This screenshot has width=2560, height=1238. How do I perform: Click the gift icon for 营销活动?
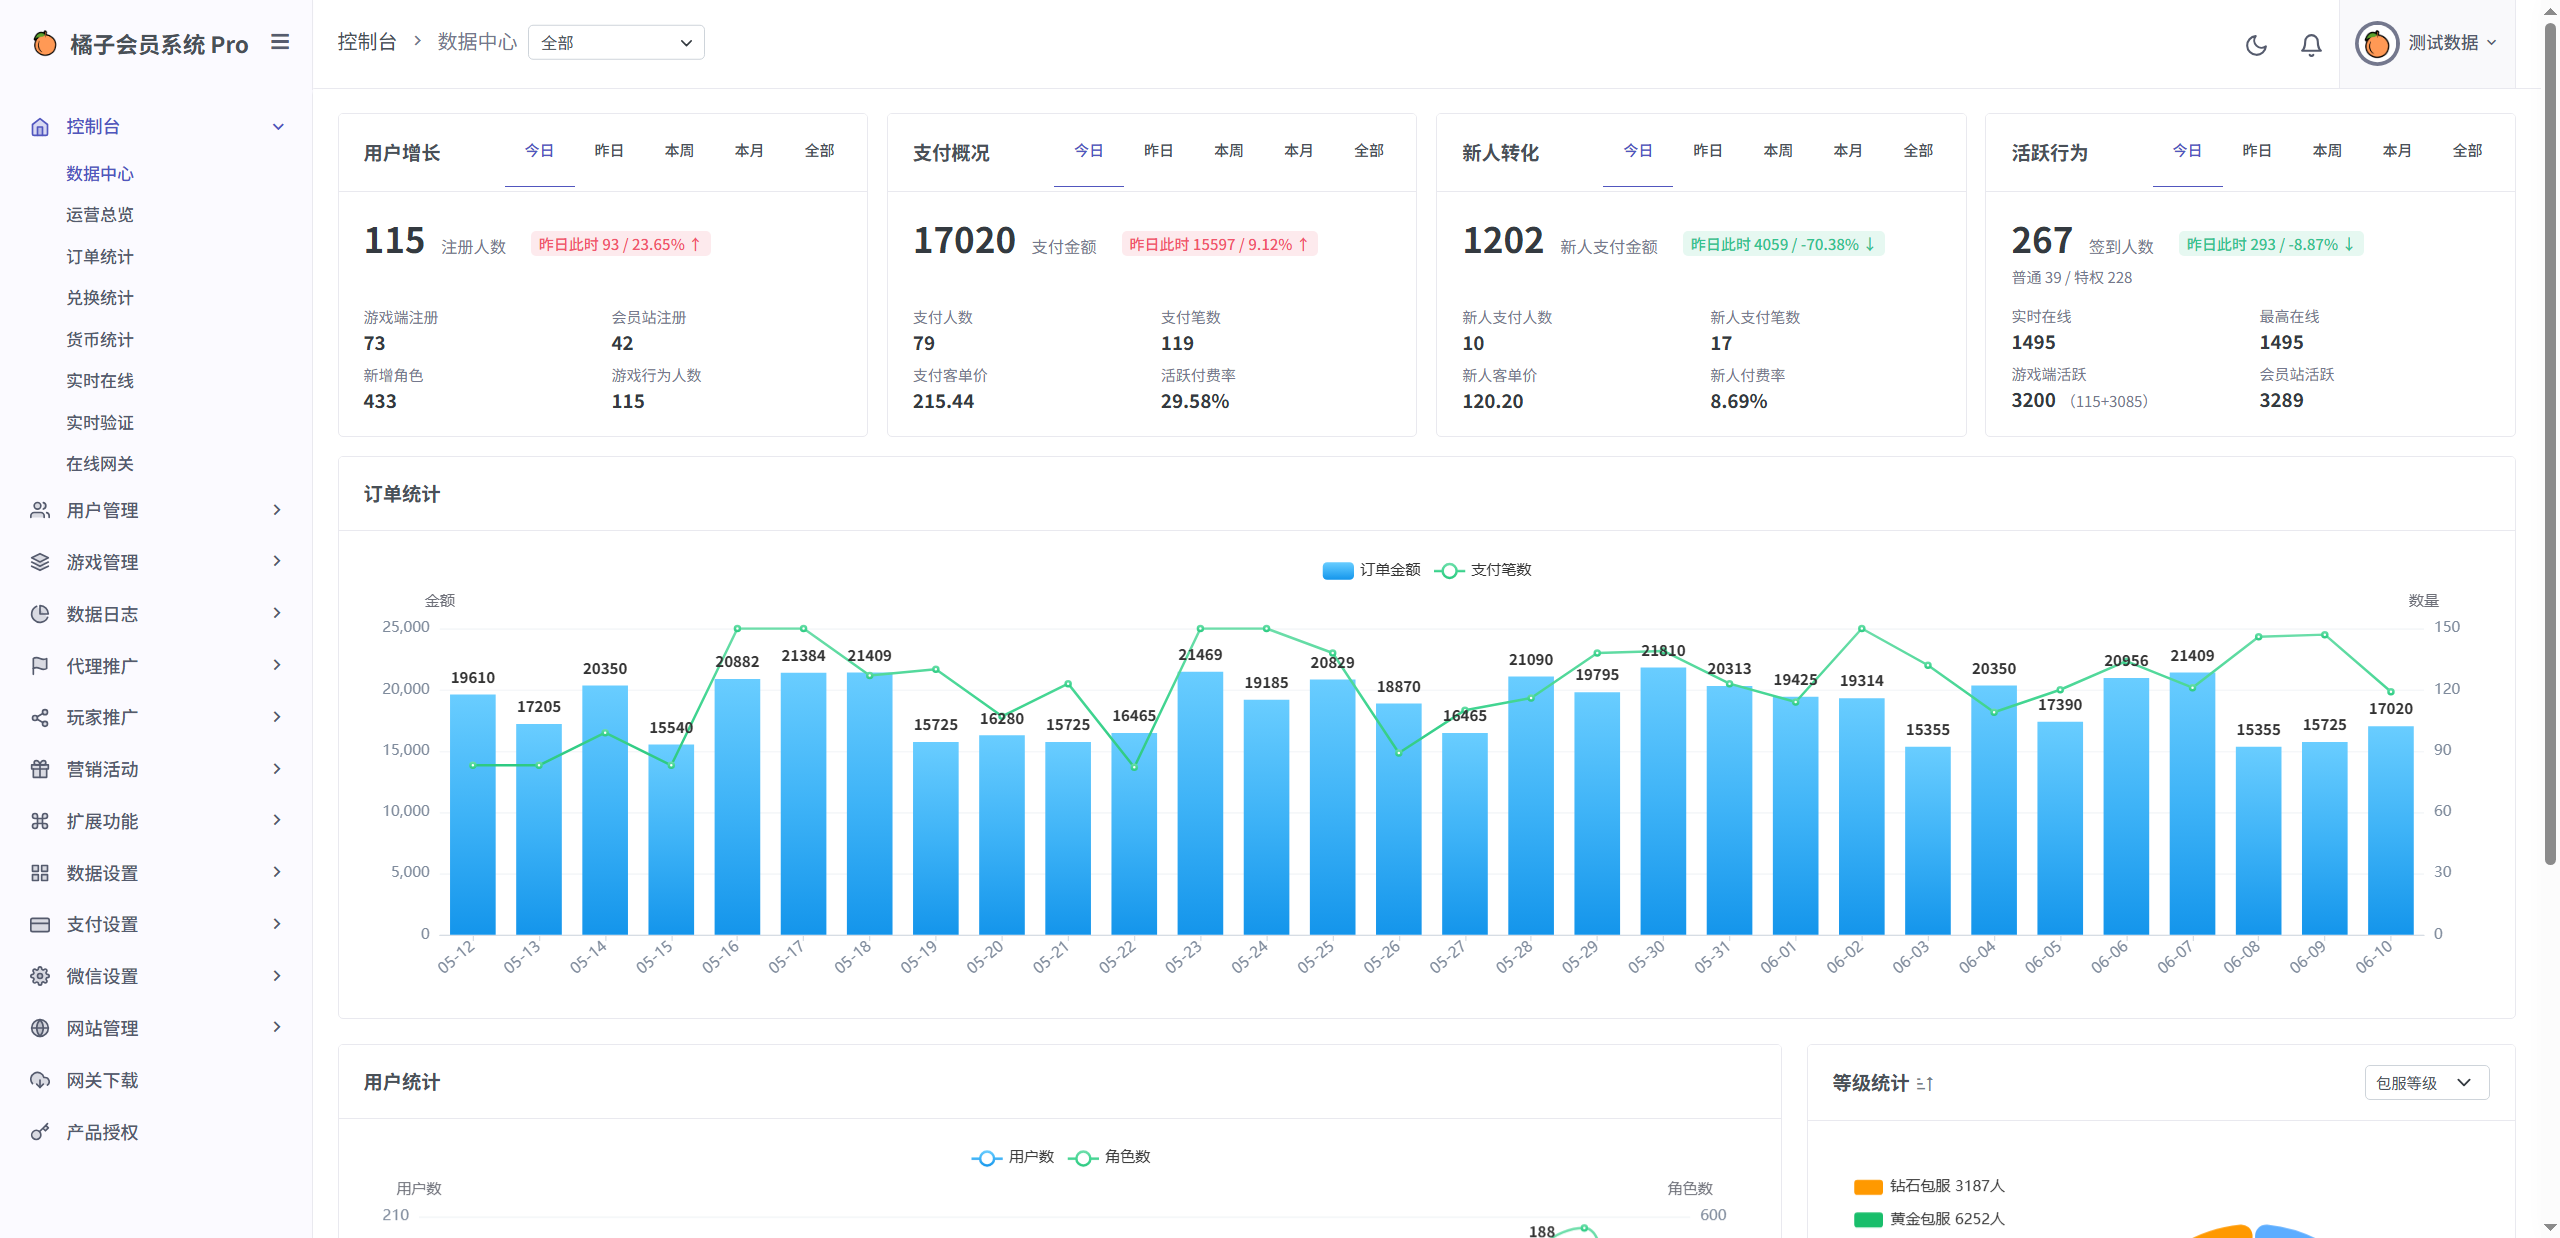[40, 769]
